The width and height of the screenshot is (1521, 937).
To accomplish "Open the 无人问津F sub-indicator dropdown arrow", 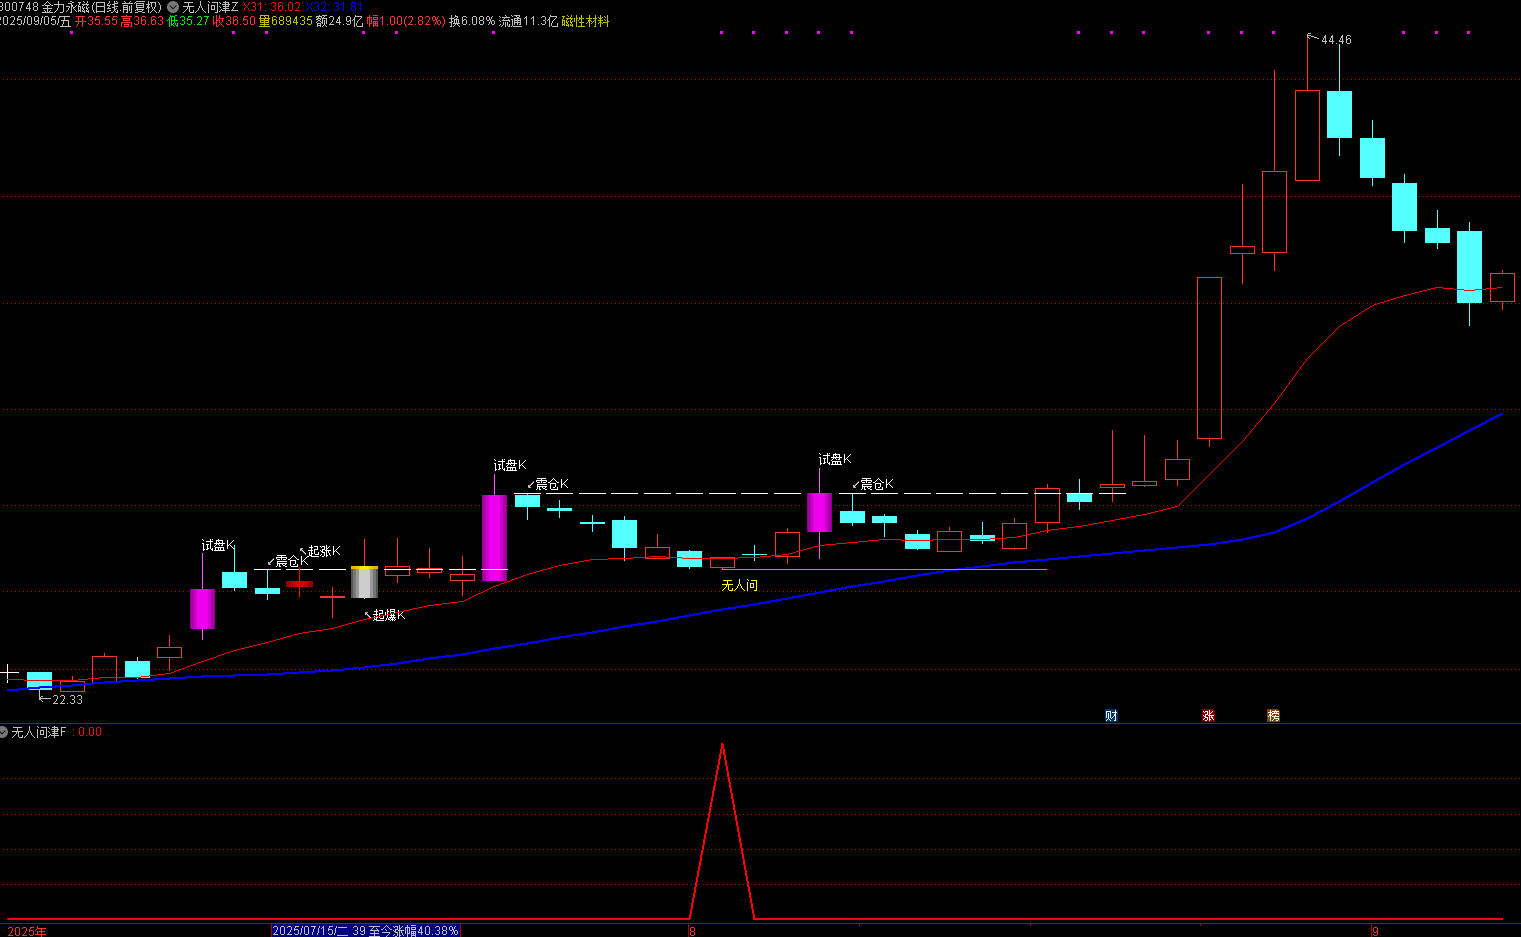I will pyautogui.click(x=5, y=732).
